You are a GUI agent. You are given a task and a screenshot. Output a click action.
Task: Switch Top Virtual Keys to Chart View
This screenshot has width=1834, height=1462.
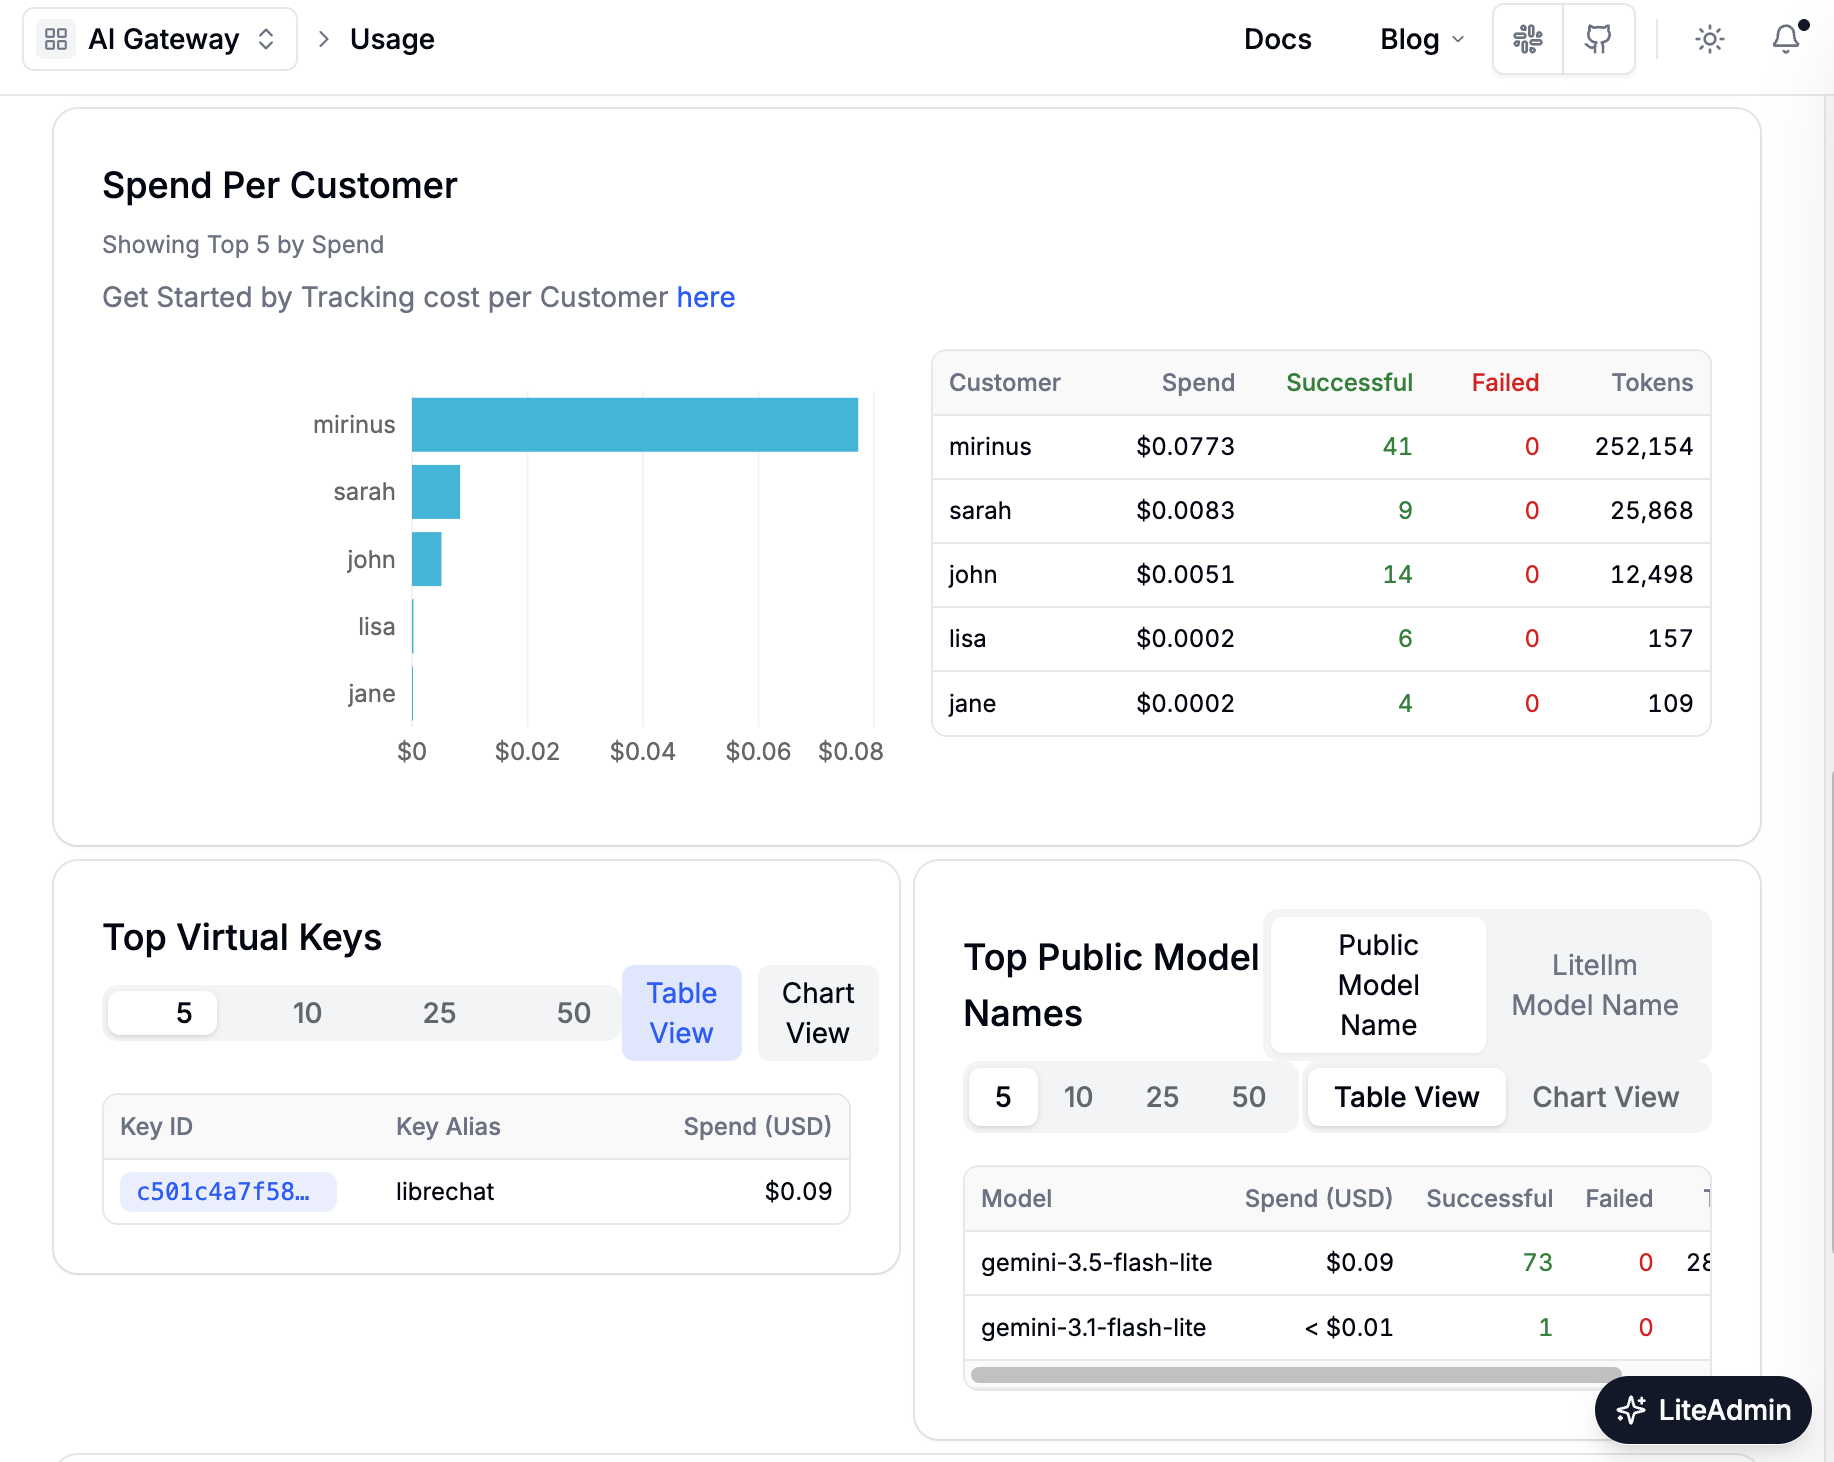818,1013
